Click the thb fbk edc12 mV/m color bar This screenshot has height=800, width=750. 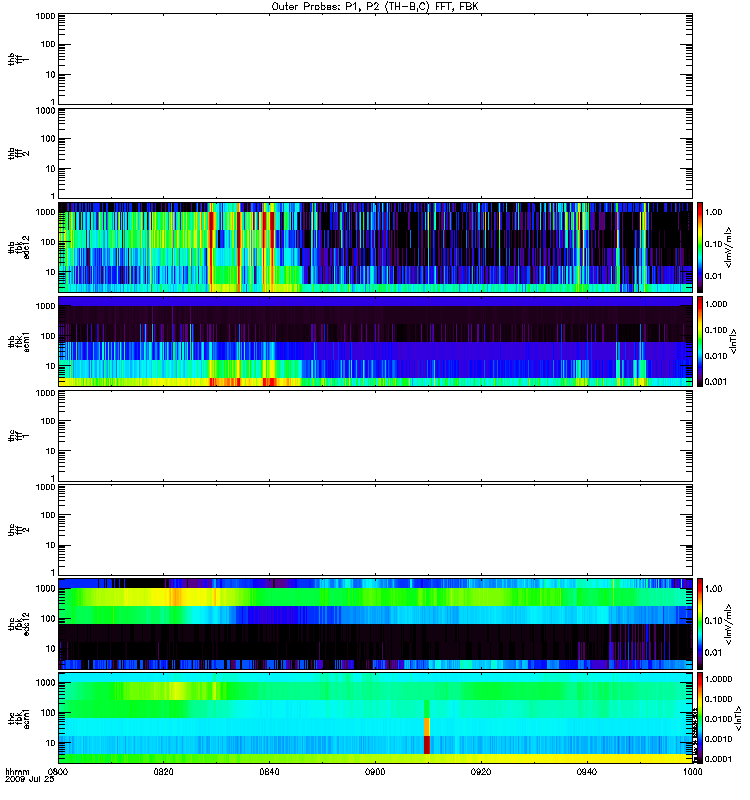pos(700,247)
